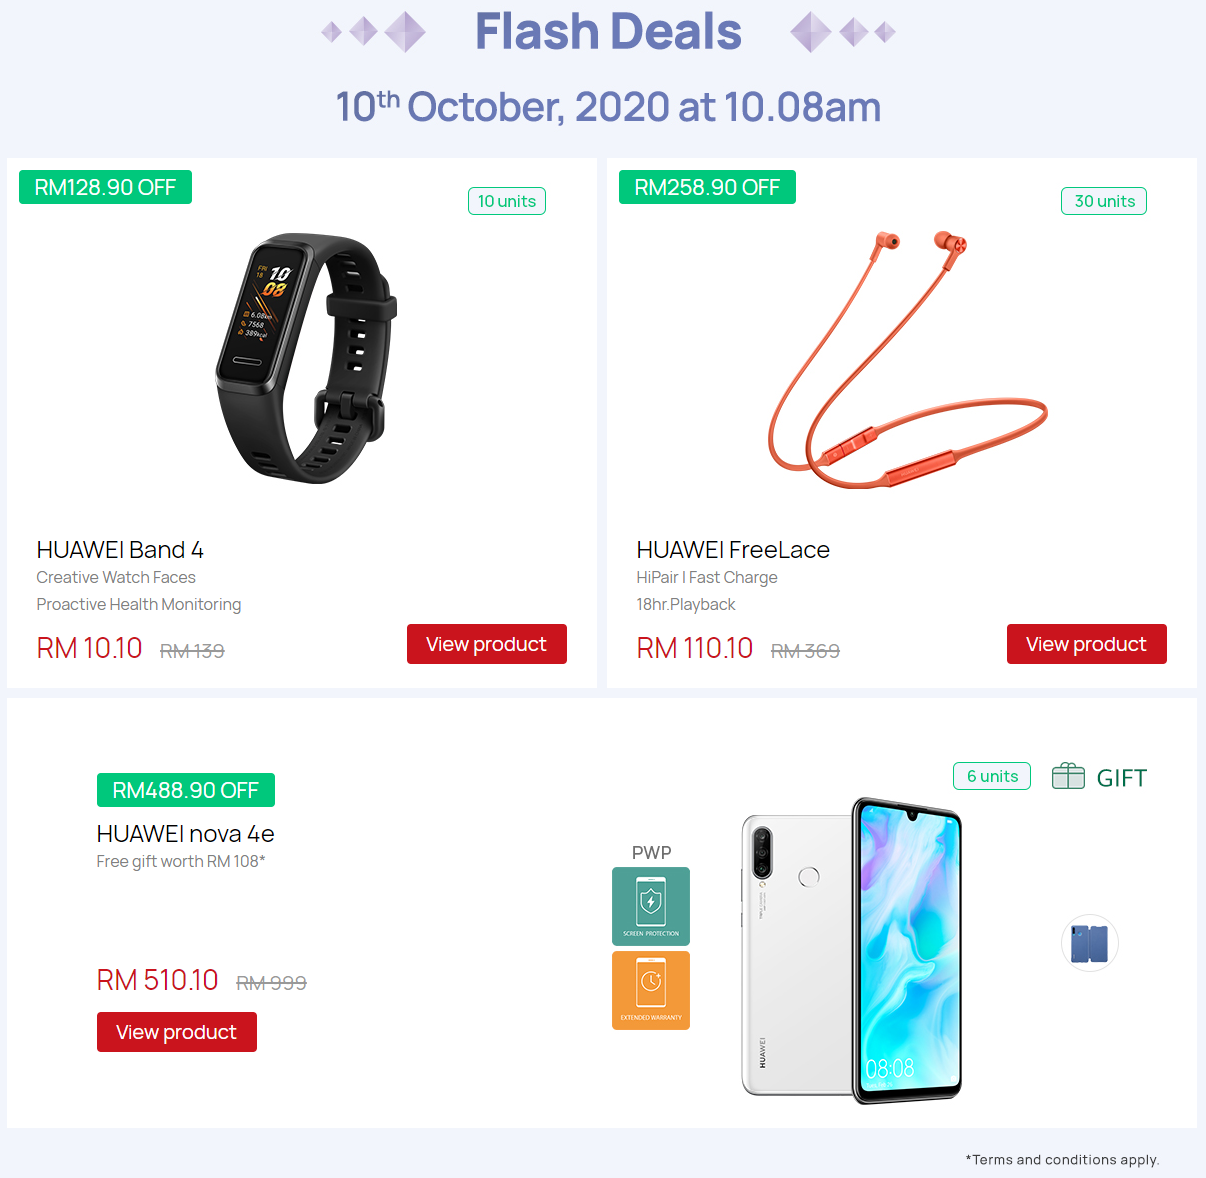Select the orange Extended Warranty PWP icon

tap(651, 990)
